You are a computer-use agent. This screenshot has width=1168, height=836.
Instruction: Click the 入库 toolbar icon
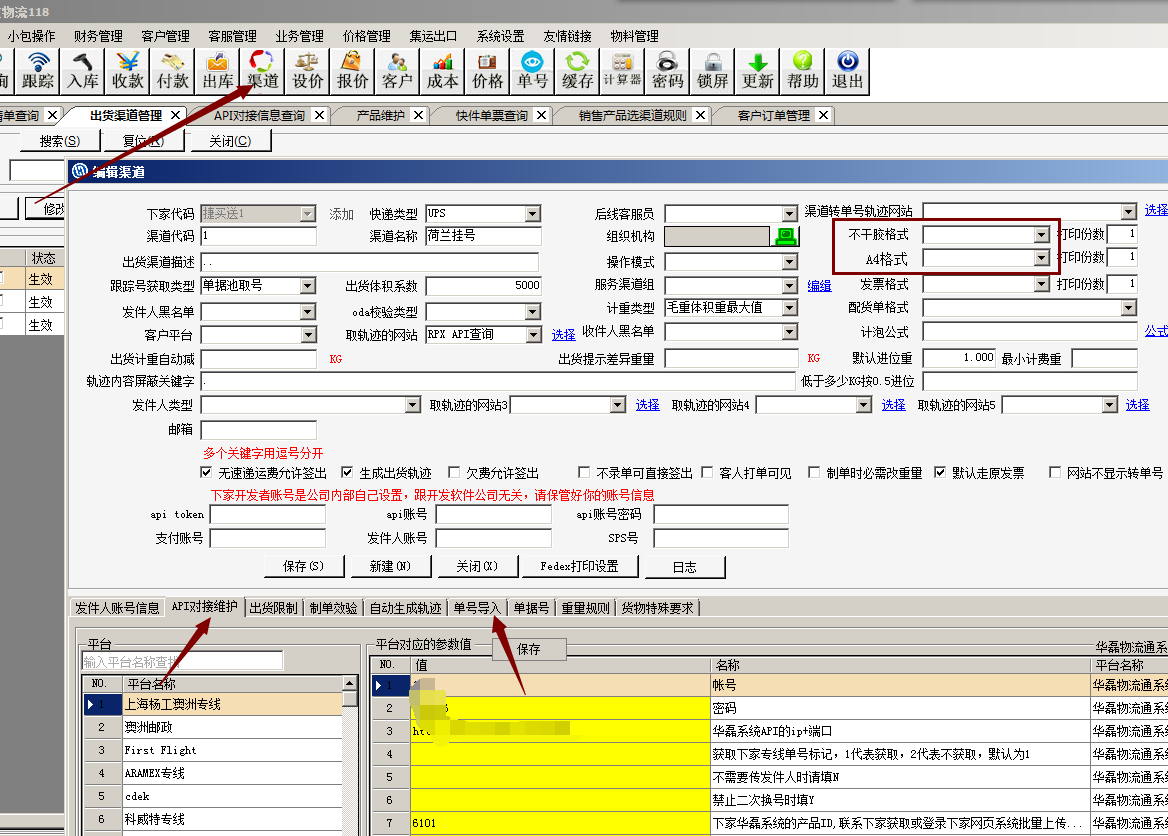click(83, 72)
